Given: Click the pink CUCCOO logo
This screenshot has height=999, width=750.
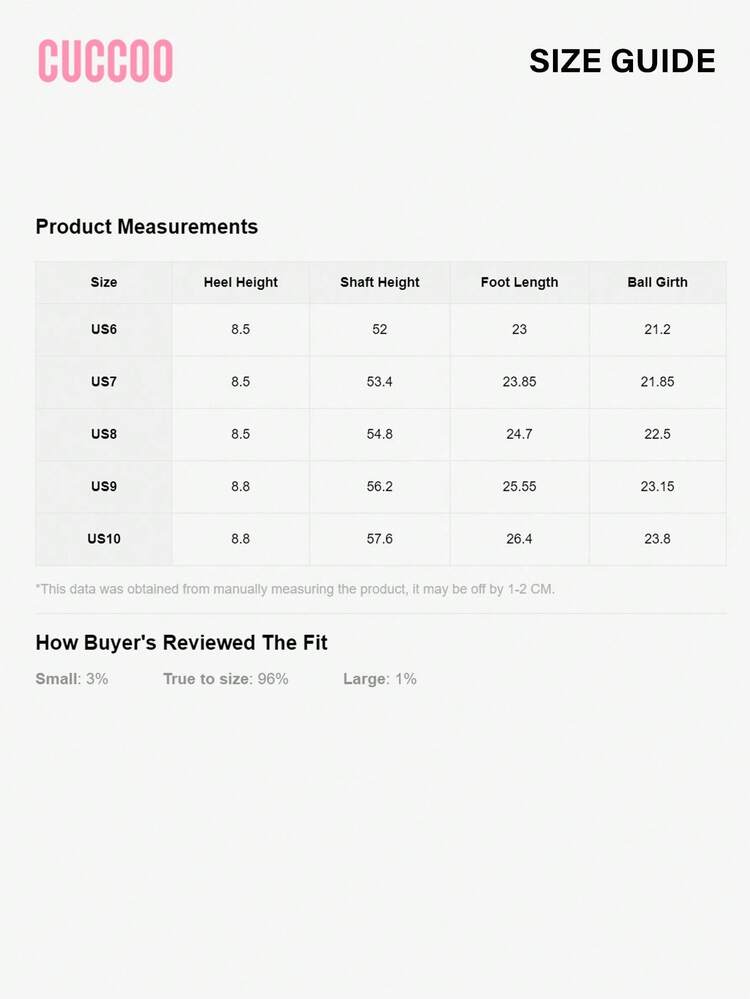Looking at the screenshot, I should click(105, 61).
